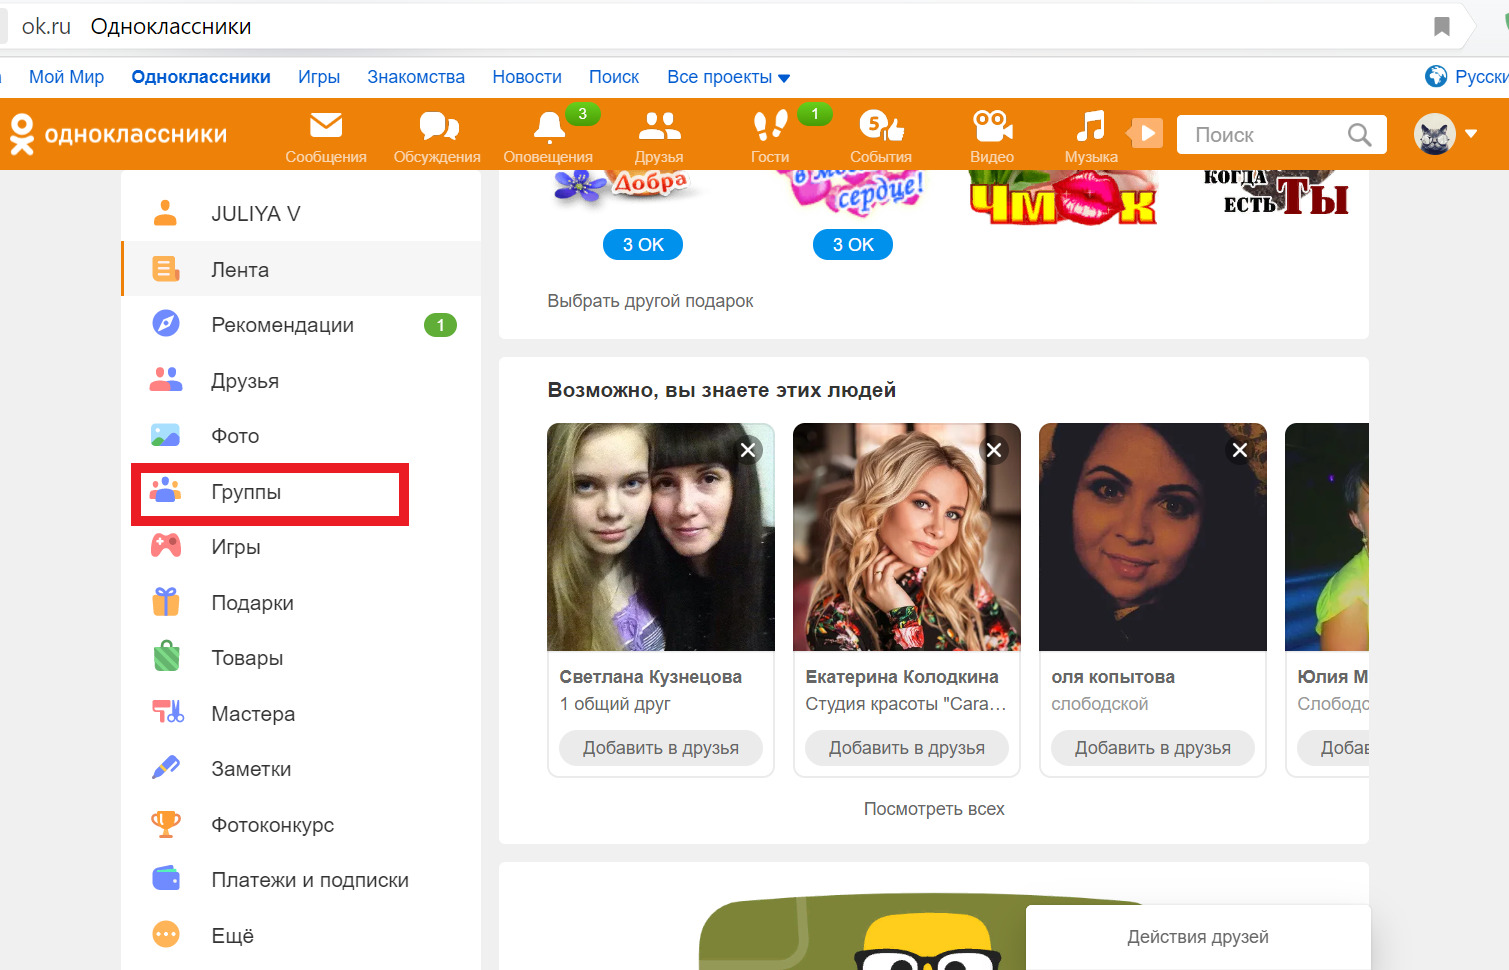Open Новости link in top bar

coord(527,77)
